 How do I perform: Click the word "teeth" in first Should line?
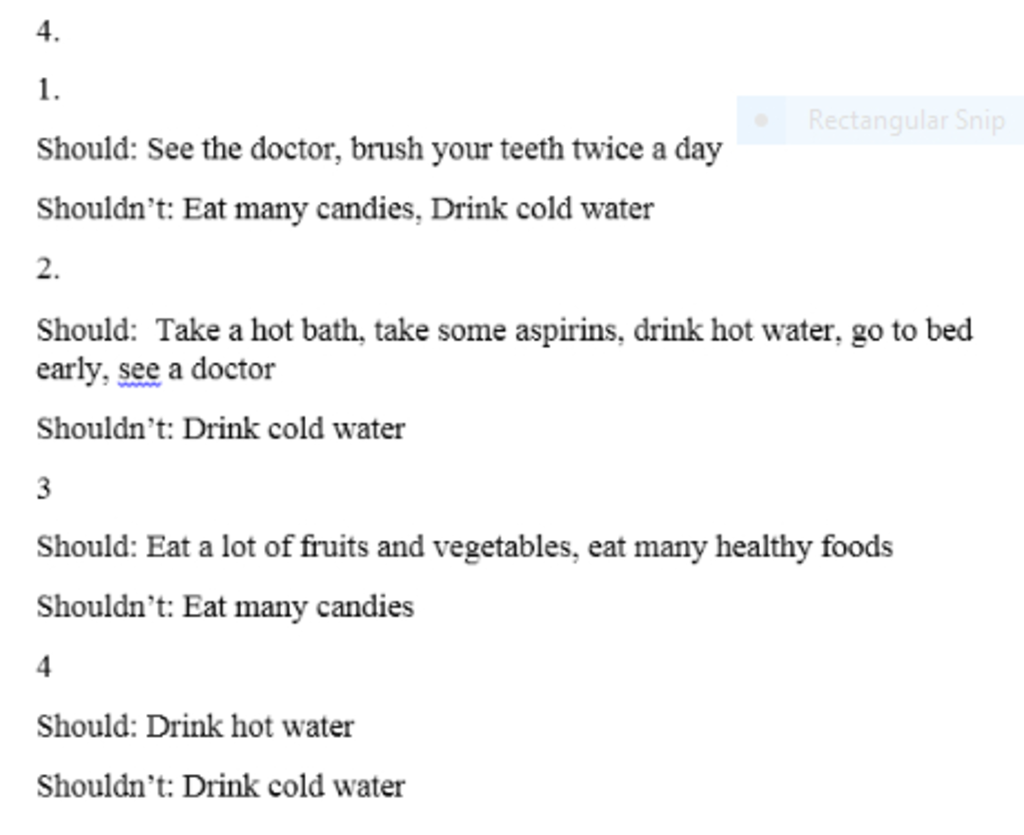click(x=533, y=149)
